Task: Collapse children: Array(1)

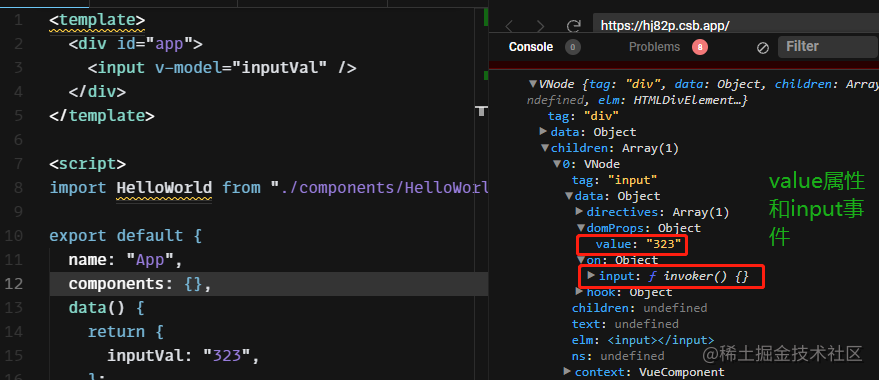Action: pos(544,148)
